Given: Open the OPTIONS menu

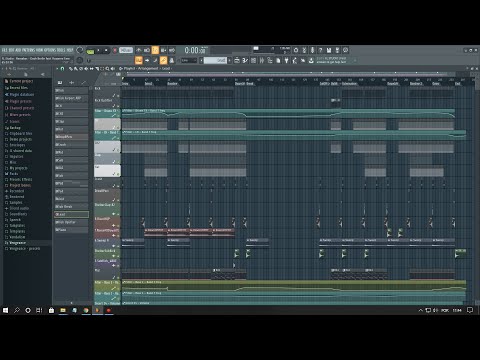Looking at the screenshot, I should [x=50, y=50].
